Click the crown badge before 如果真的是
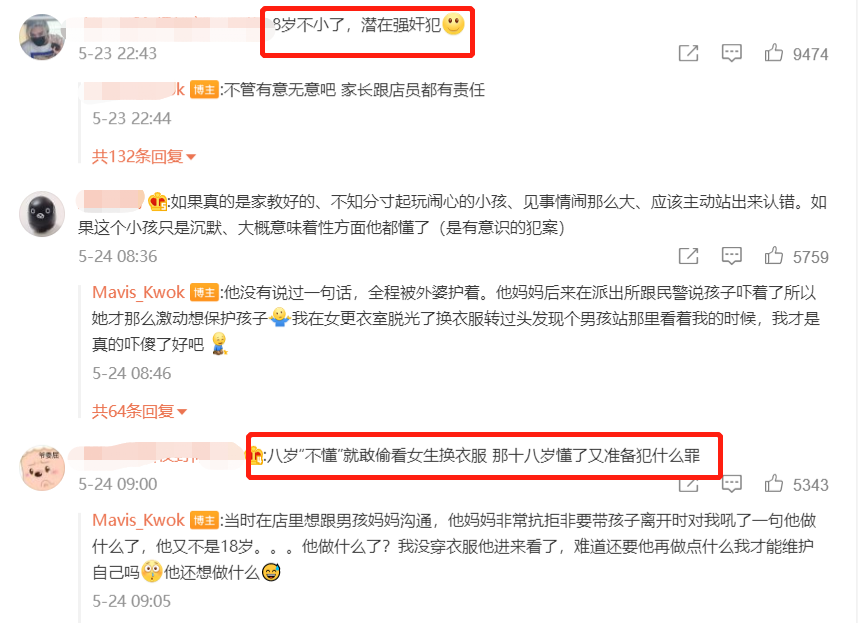This screenshot has height=623, width=858. coord(158,202)
